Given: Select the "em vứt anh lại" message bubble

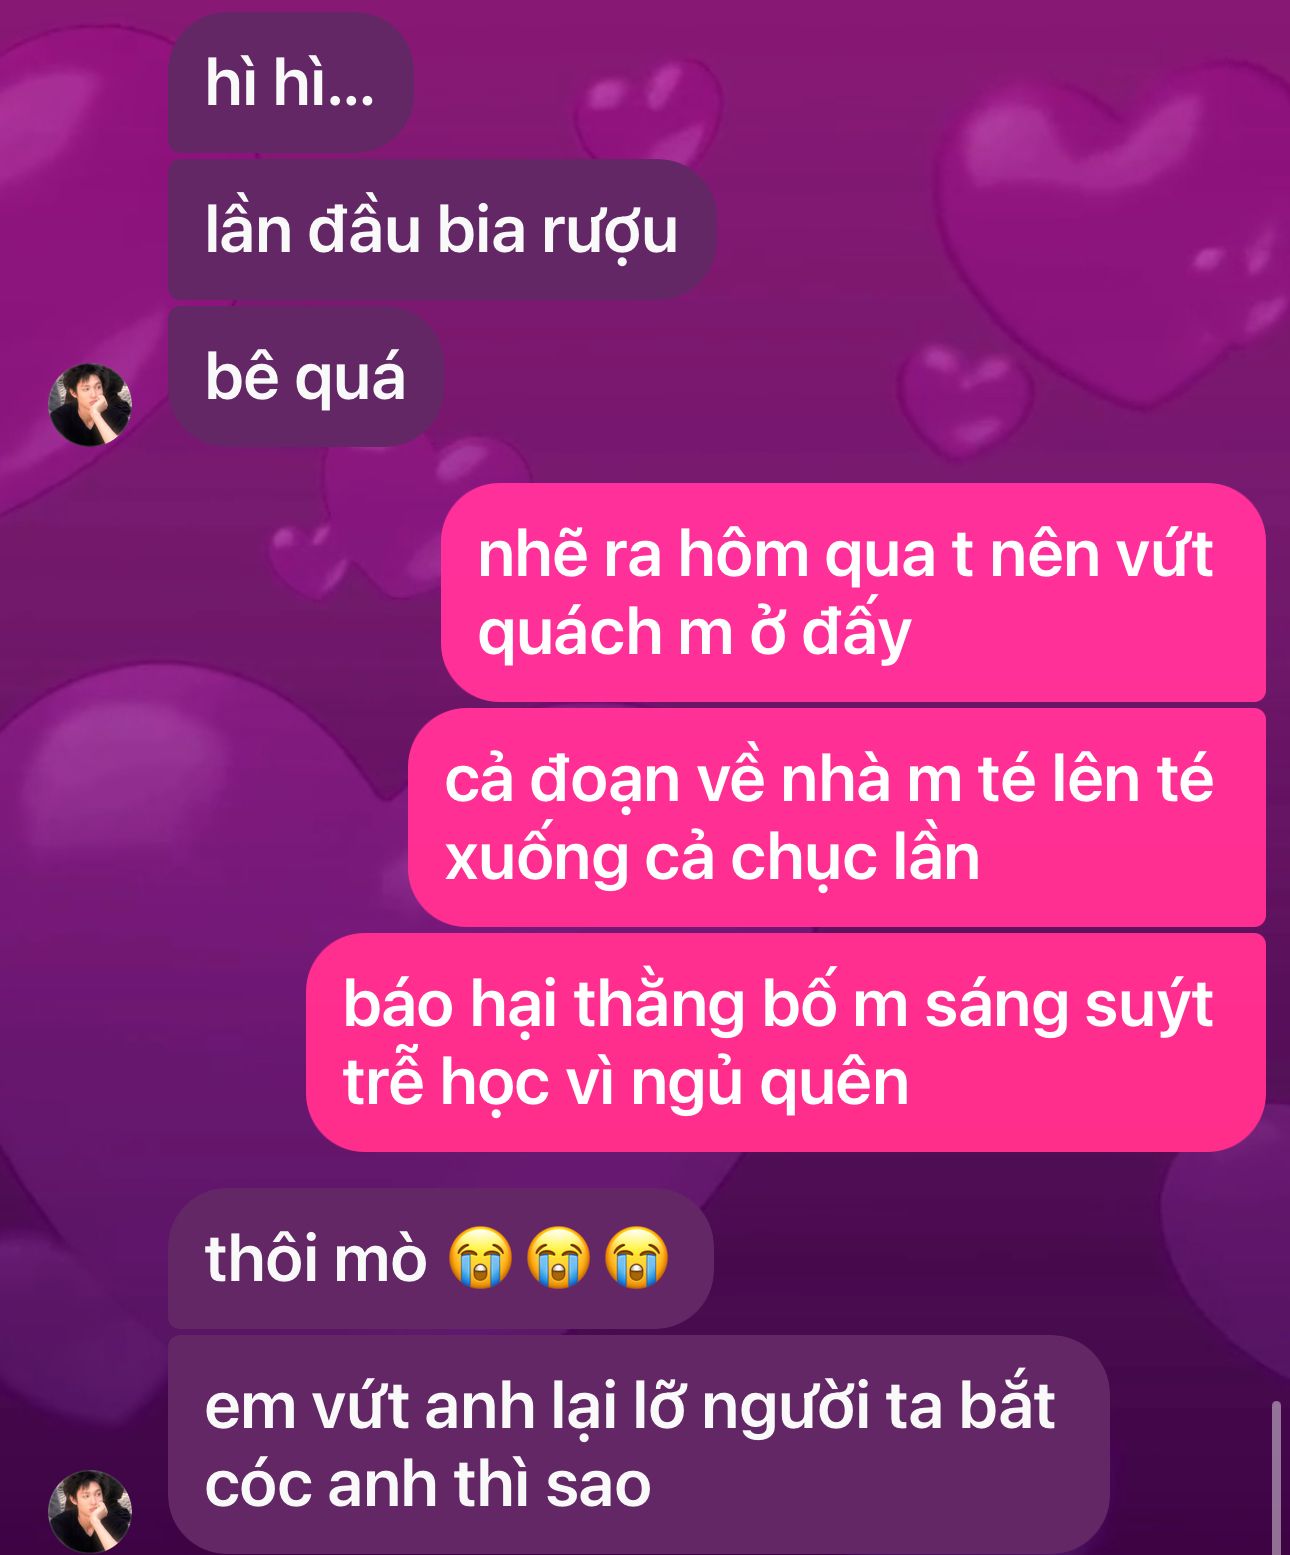Looking at the screenshot, I should [638, 1444].
